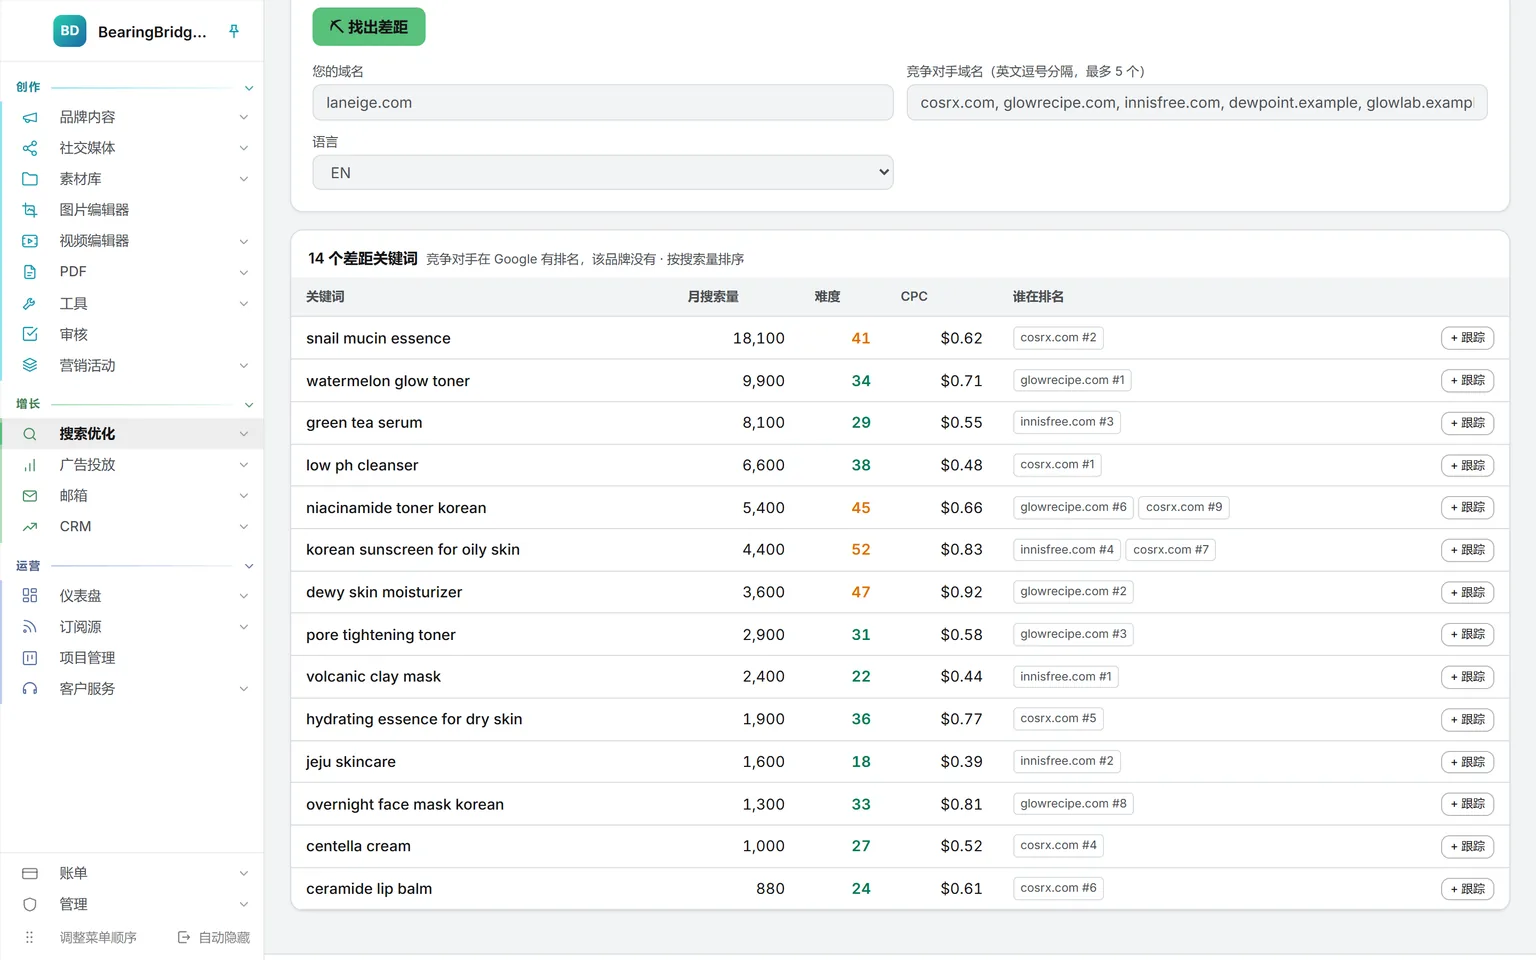This screenshot has width=1536, height=960.
Task: Click the cosrx.com #9 ranking tag
Action: (x=1184, y=507)
